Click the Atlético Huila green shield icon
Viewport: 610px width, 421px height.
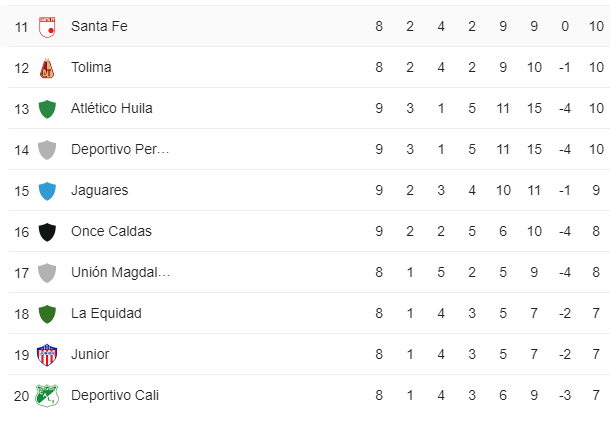[47, 109]
